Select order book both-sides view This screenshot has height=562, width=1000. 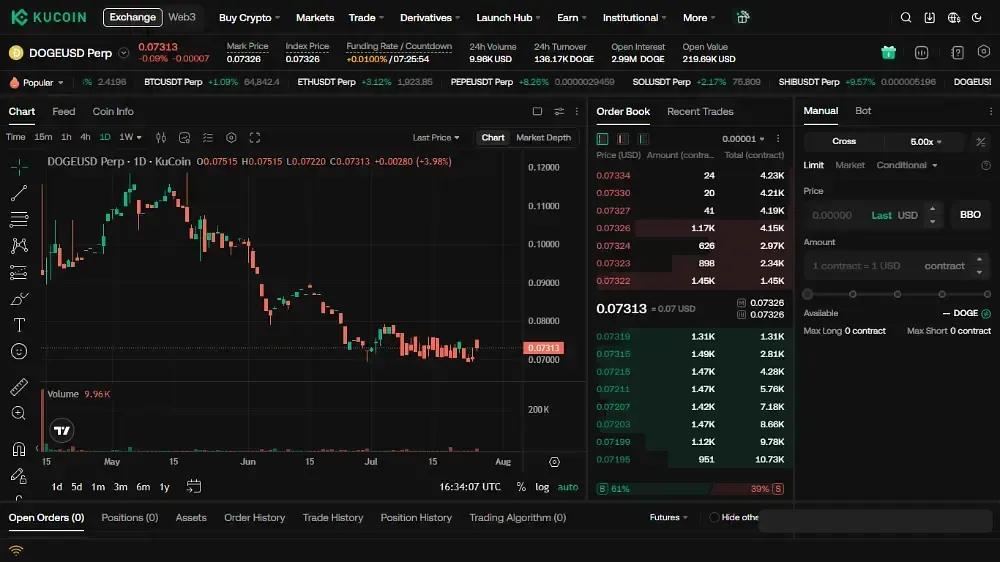pos(602,138)
